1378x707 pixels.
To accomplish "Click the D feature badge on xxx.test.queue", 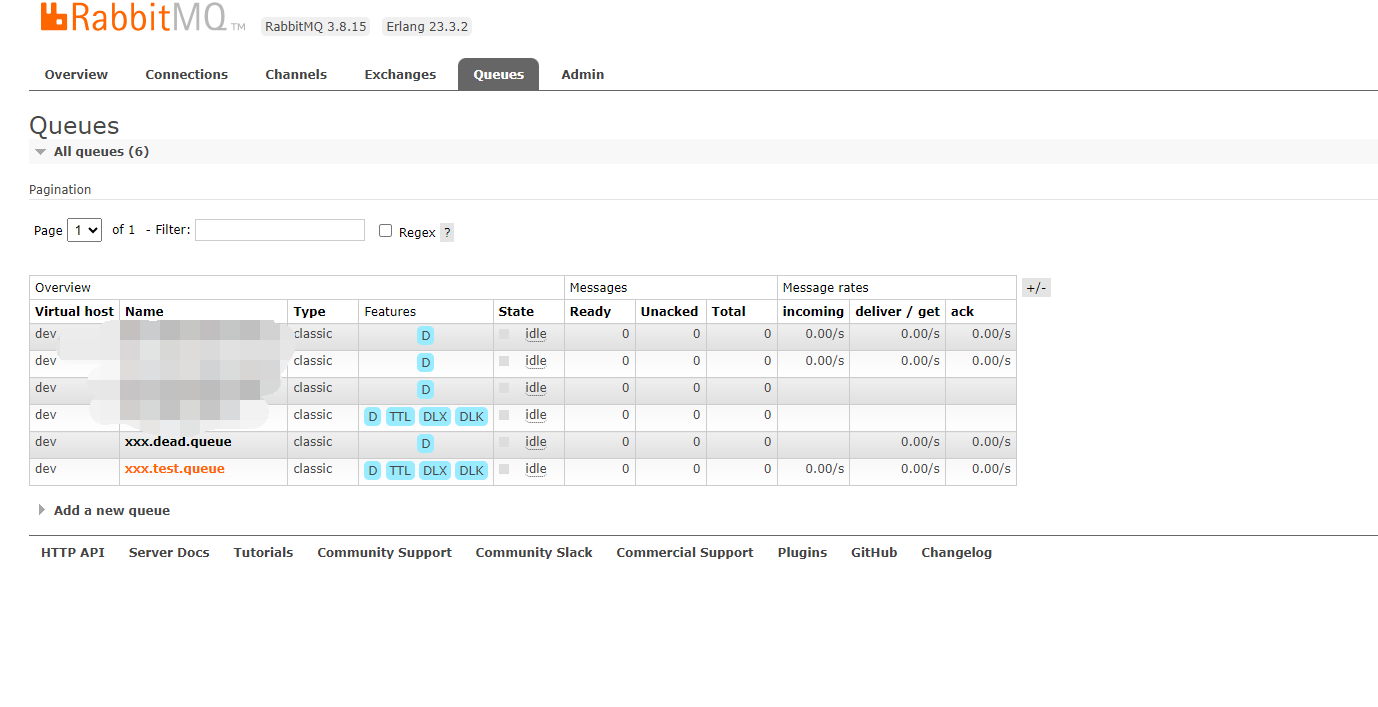I will click(x=373, y=470).
